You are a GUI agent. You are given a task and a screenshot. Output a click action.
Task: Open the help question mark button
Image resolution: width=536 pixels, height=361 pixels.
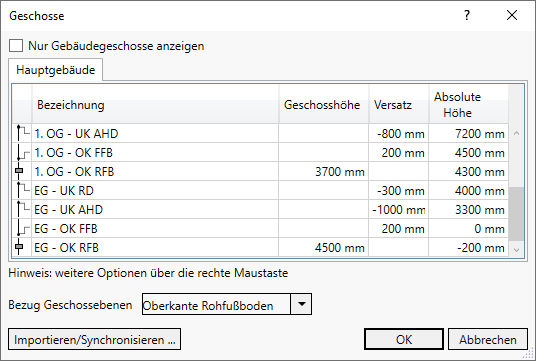[x=467, y=15]
